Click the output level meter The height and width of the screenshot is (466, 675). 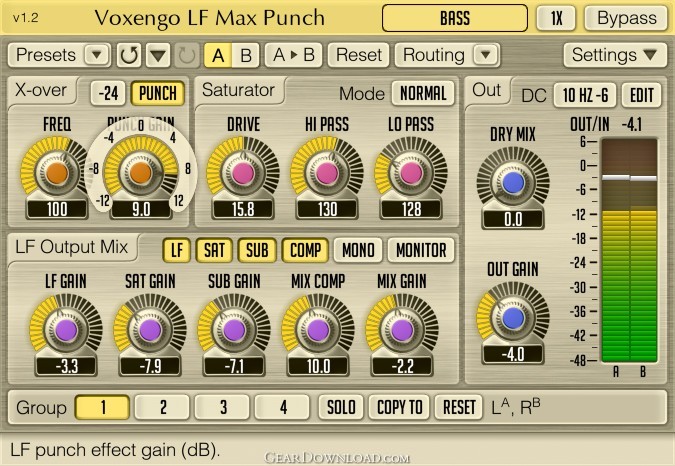tap(629, 250)
